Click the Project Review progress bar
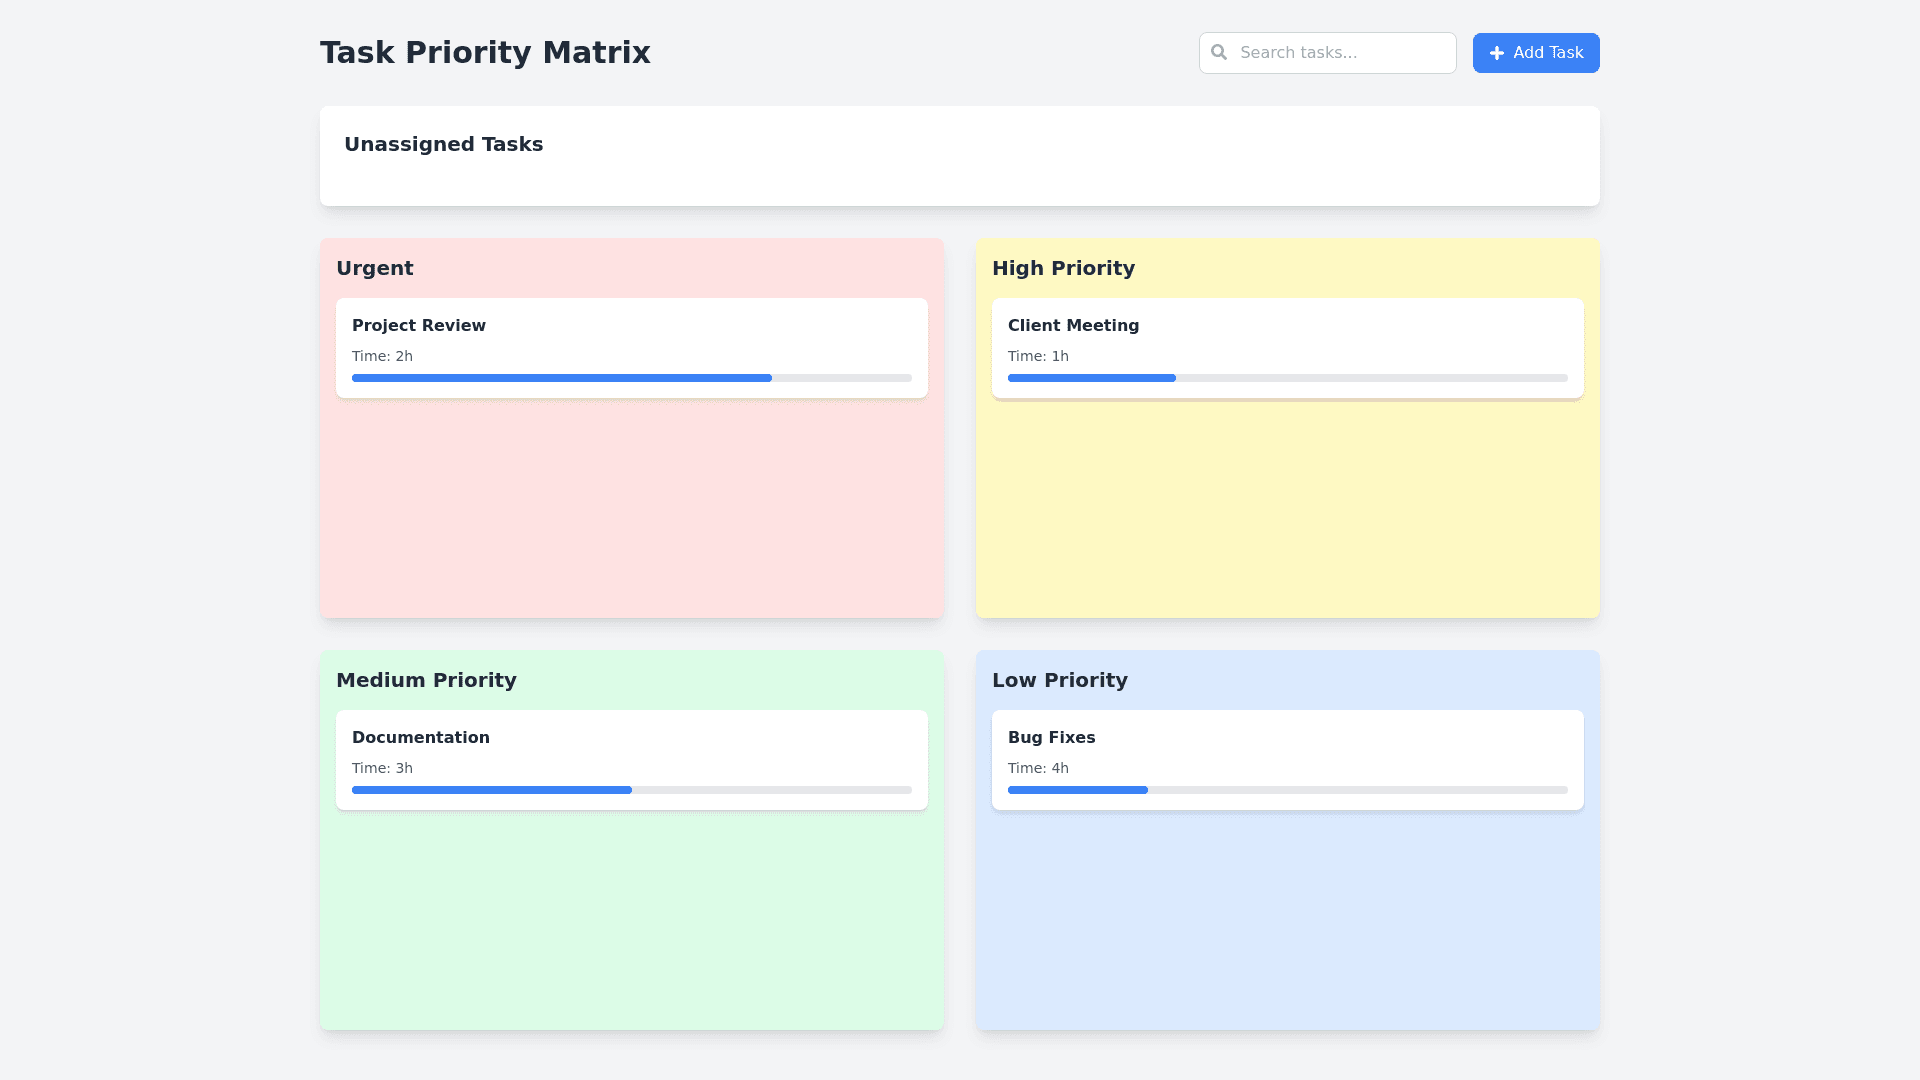Image resolution: width=1920 pixels, height=1080 pixels. point(631,378)
